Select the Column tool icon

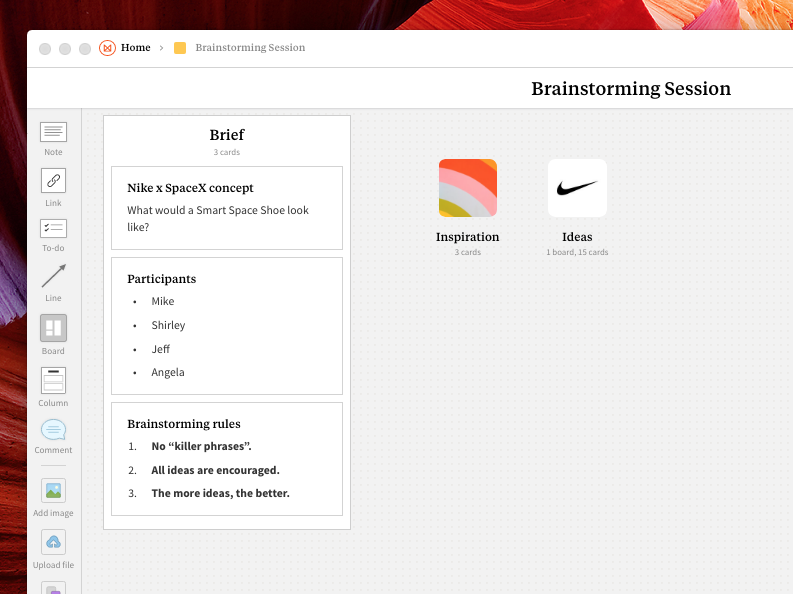pyautogui.click(x=53, y=380)
